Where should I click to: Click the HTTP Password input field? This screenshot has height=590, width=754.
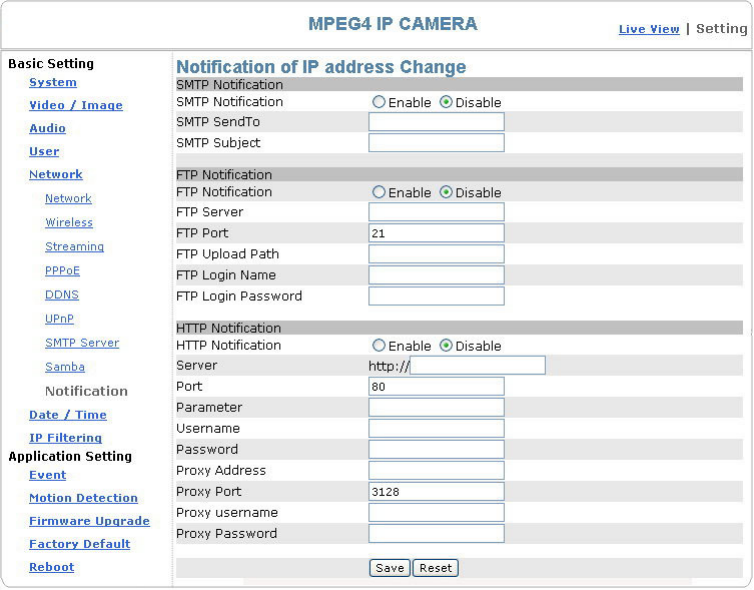pos(436,450)
